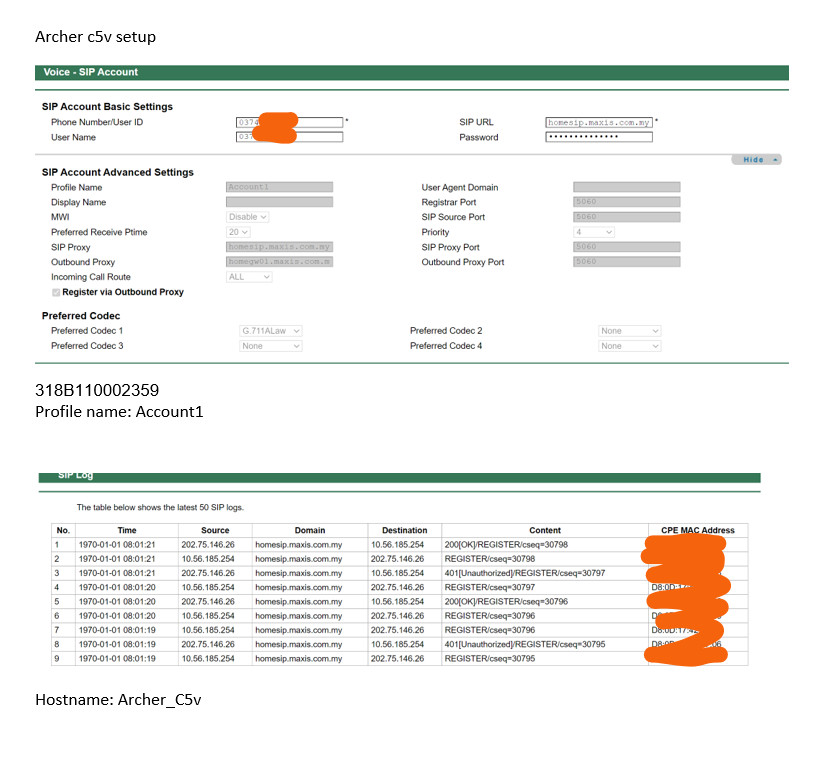Image resolution: width=834 pixels, height=758 pixels.
Task: Click the Hide advanced settings button
Action: pyautogui.click(x=756, y=160)
